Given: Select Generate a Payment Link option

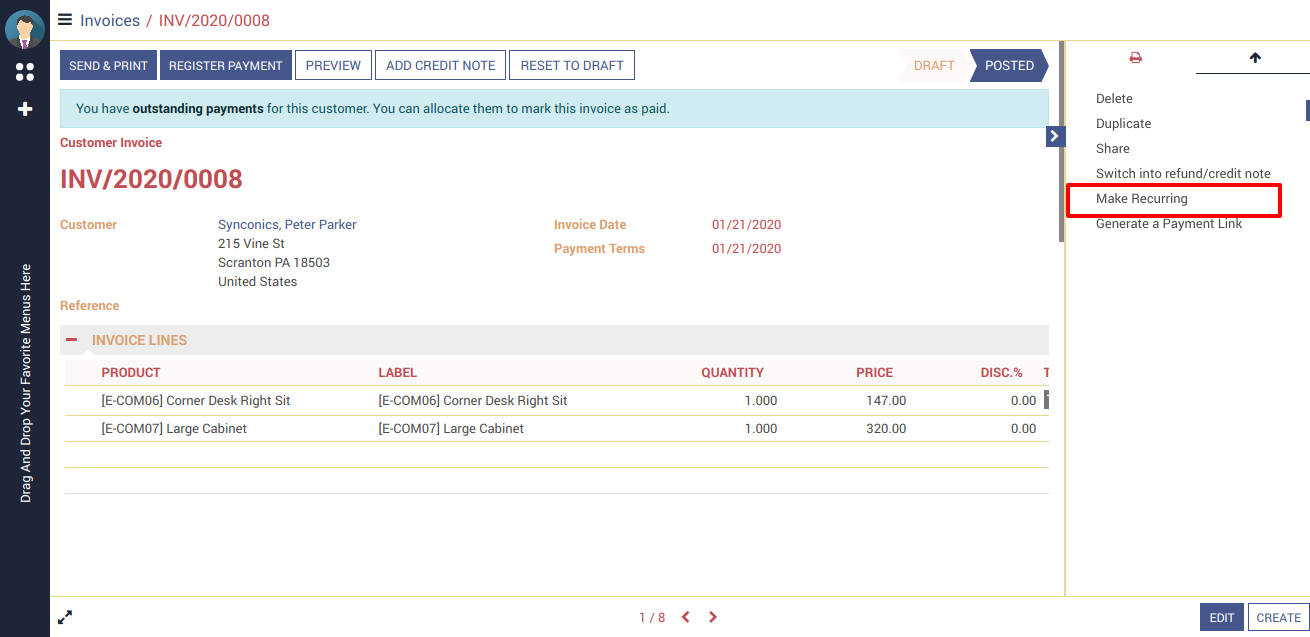Looking at the screenshot, I should click(x=1168, y=224).
